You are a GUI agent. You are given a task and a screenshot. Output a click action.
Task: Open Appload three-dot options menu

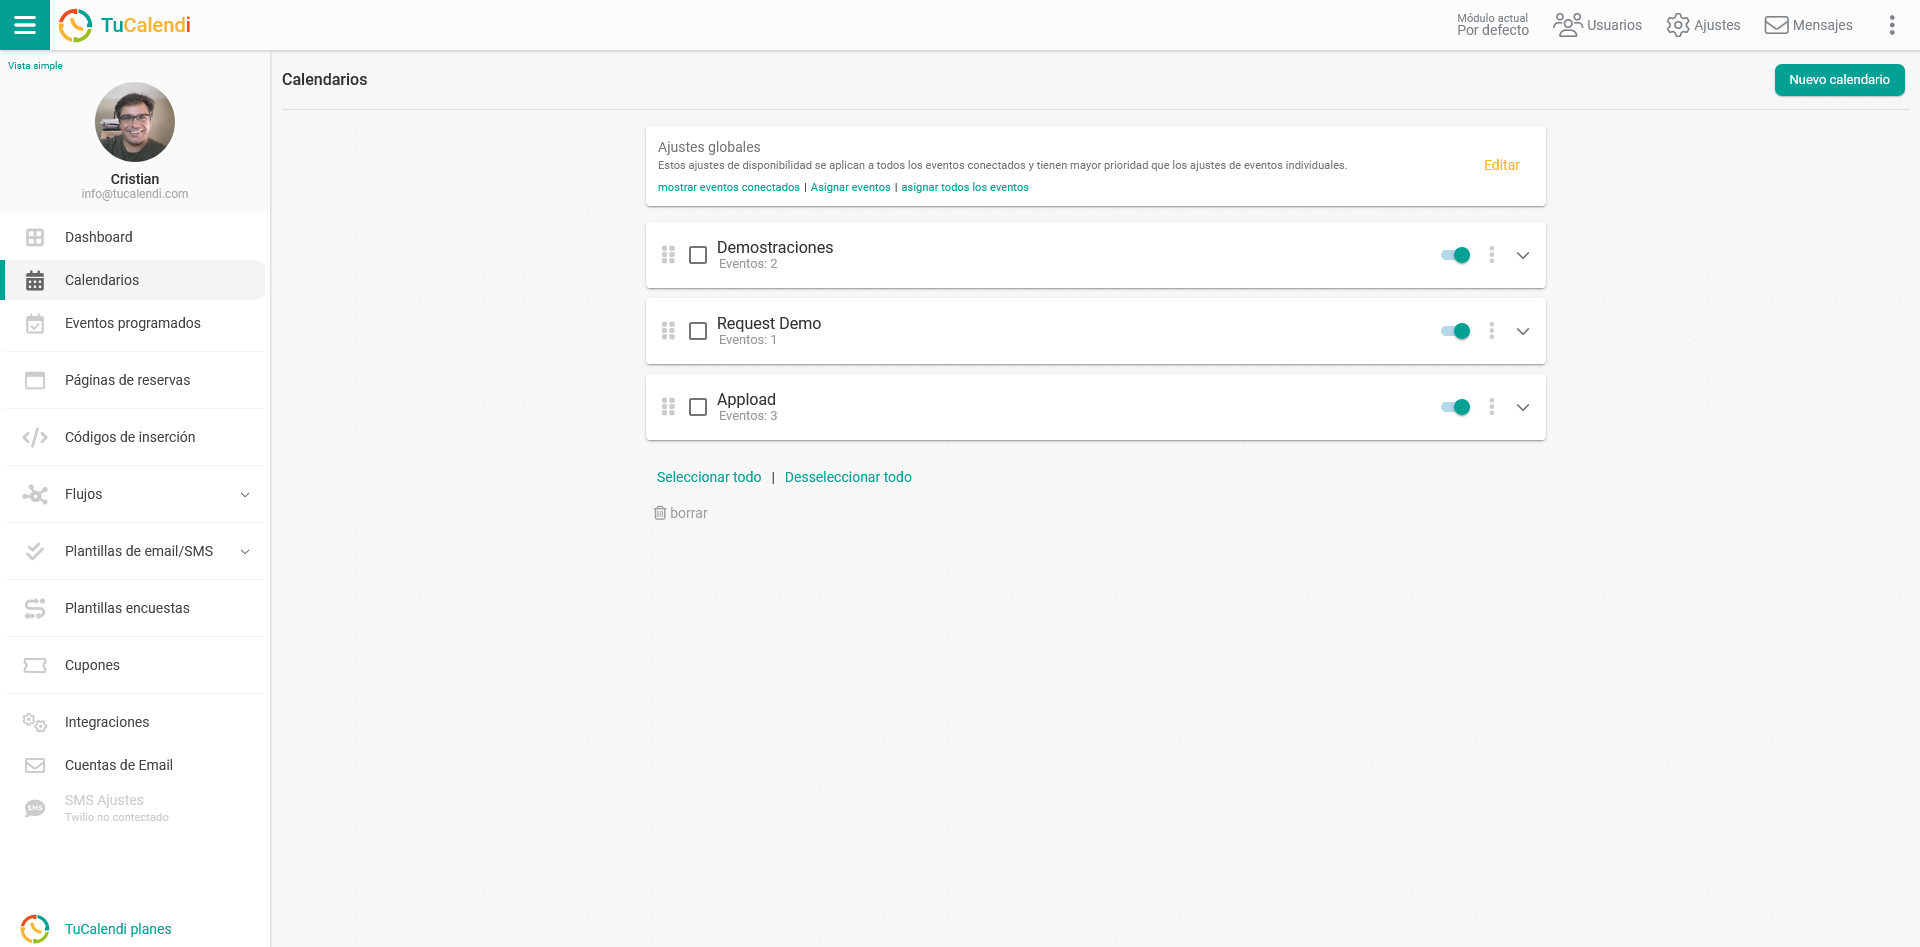pos(1491,407)
